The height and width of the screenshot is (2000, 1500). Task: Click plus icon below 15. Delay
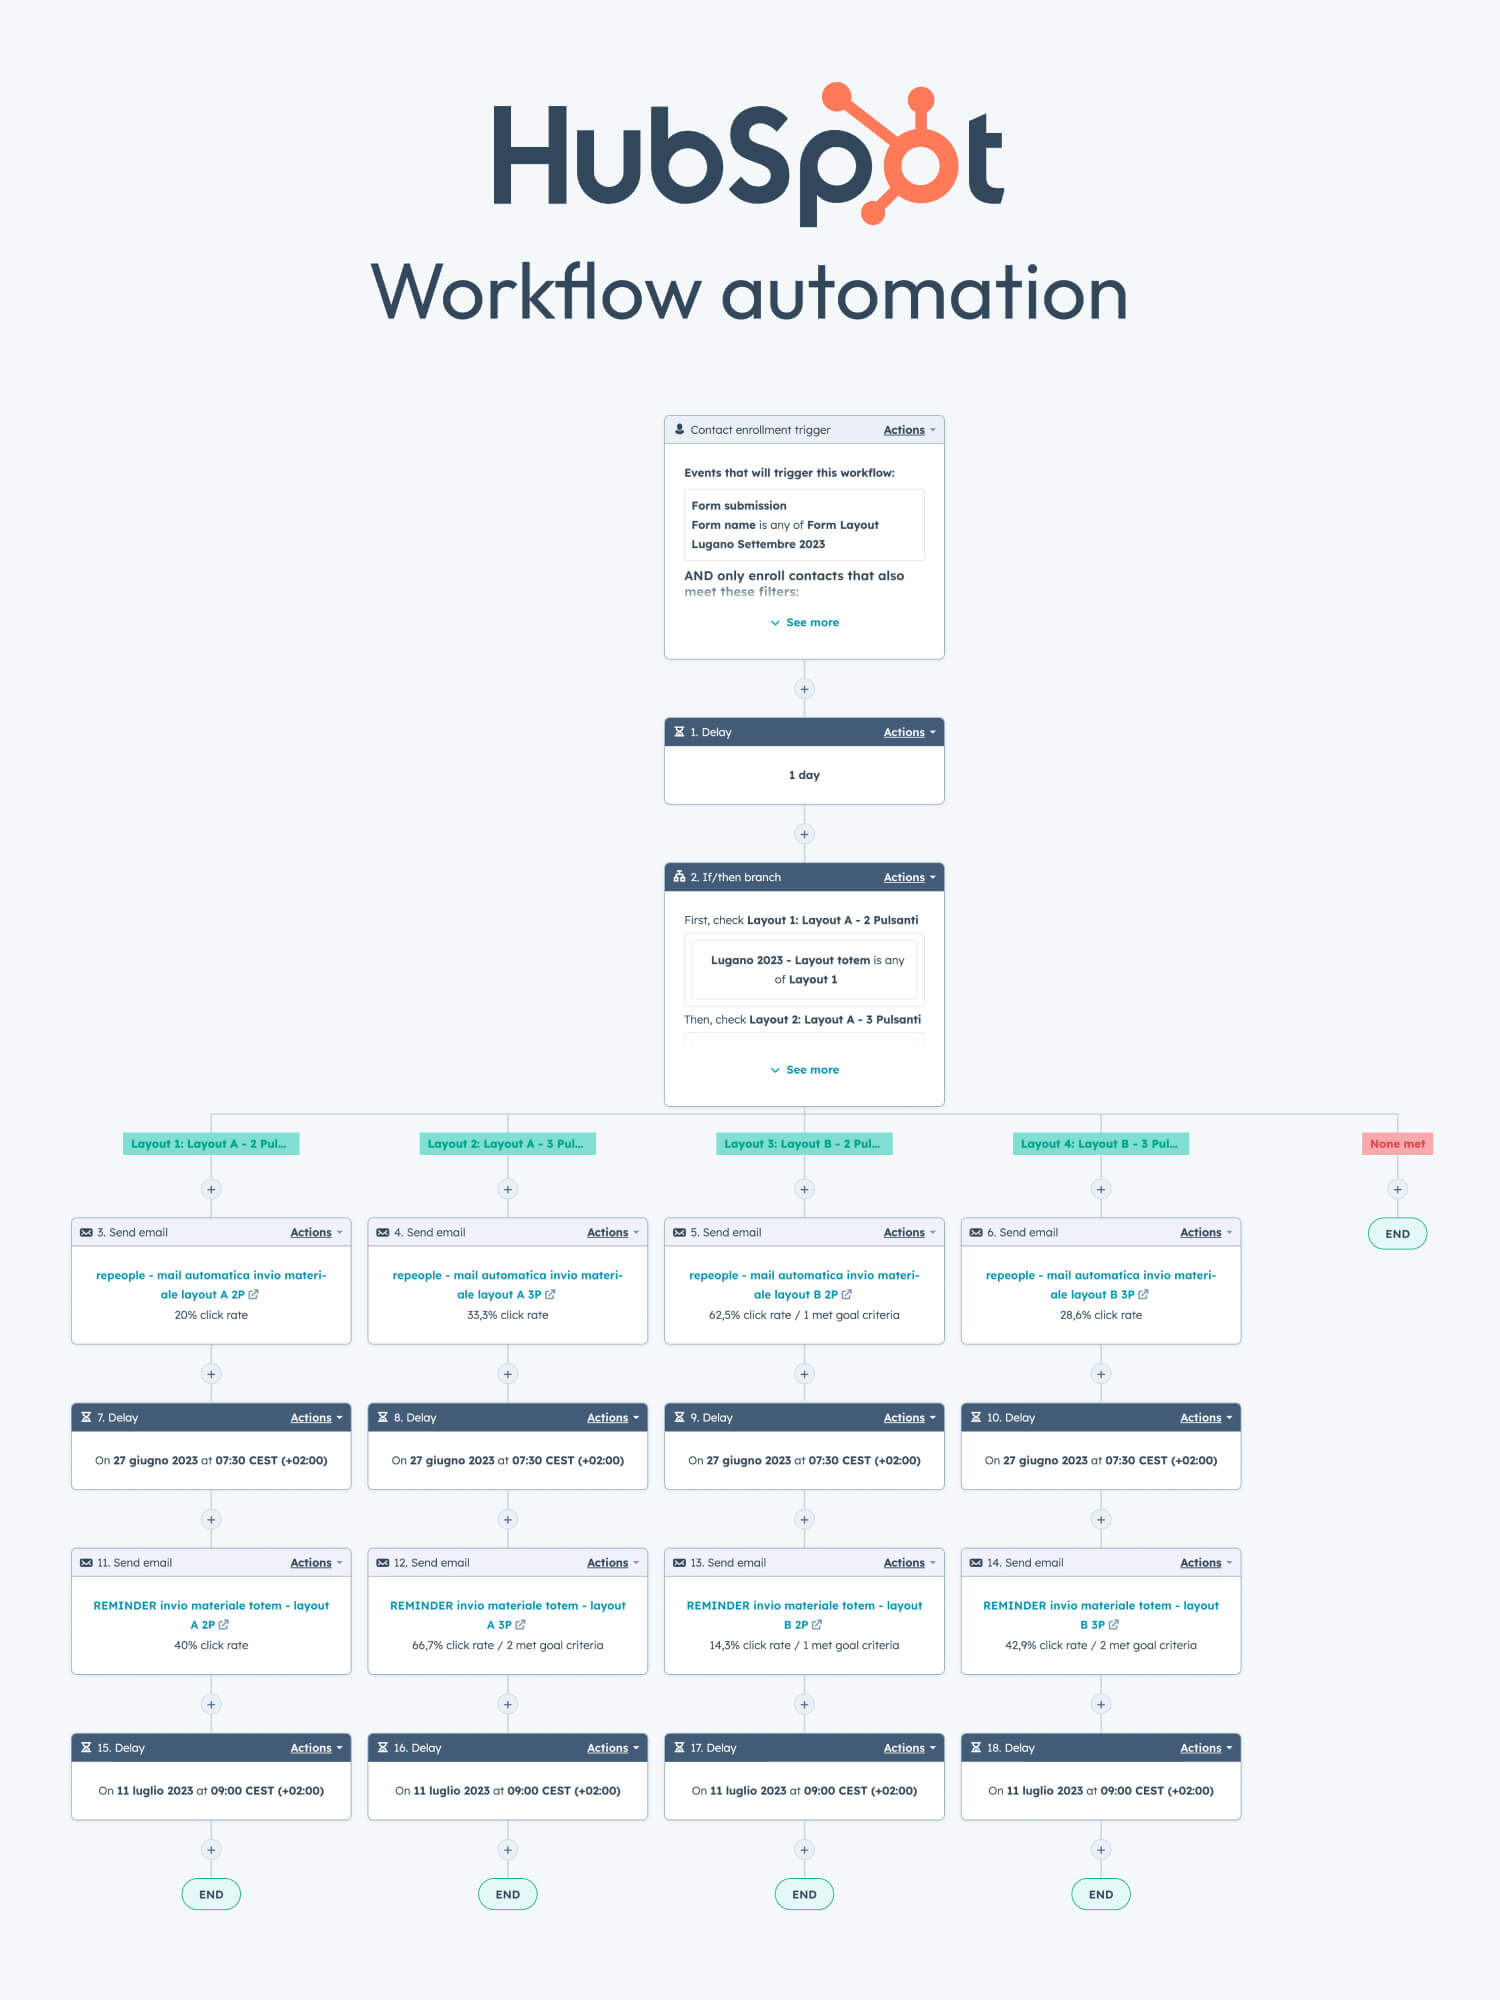(211, 1850)
